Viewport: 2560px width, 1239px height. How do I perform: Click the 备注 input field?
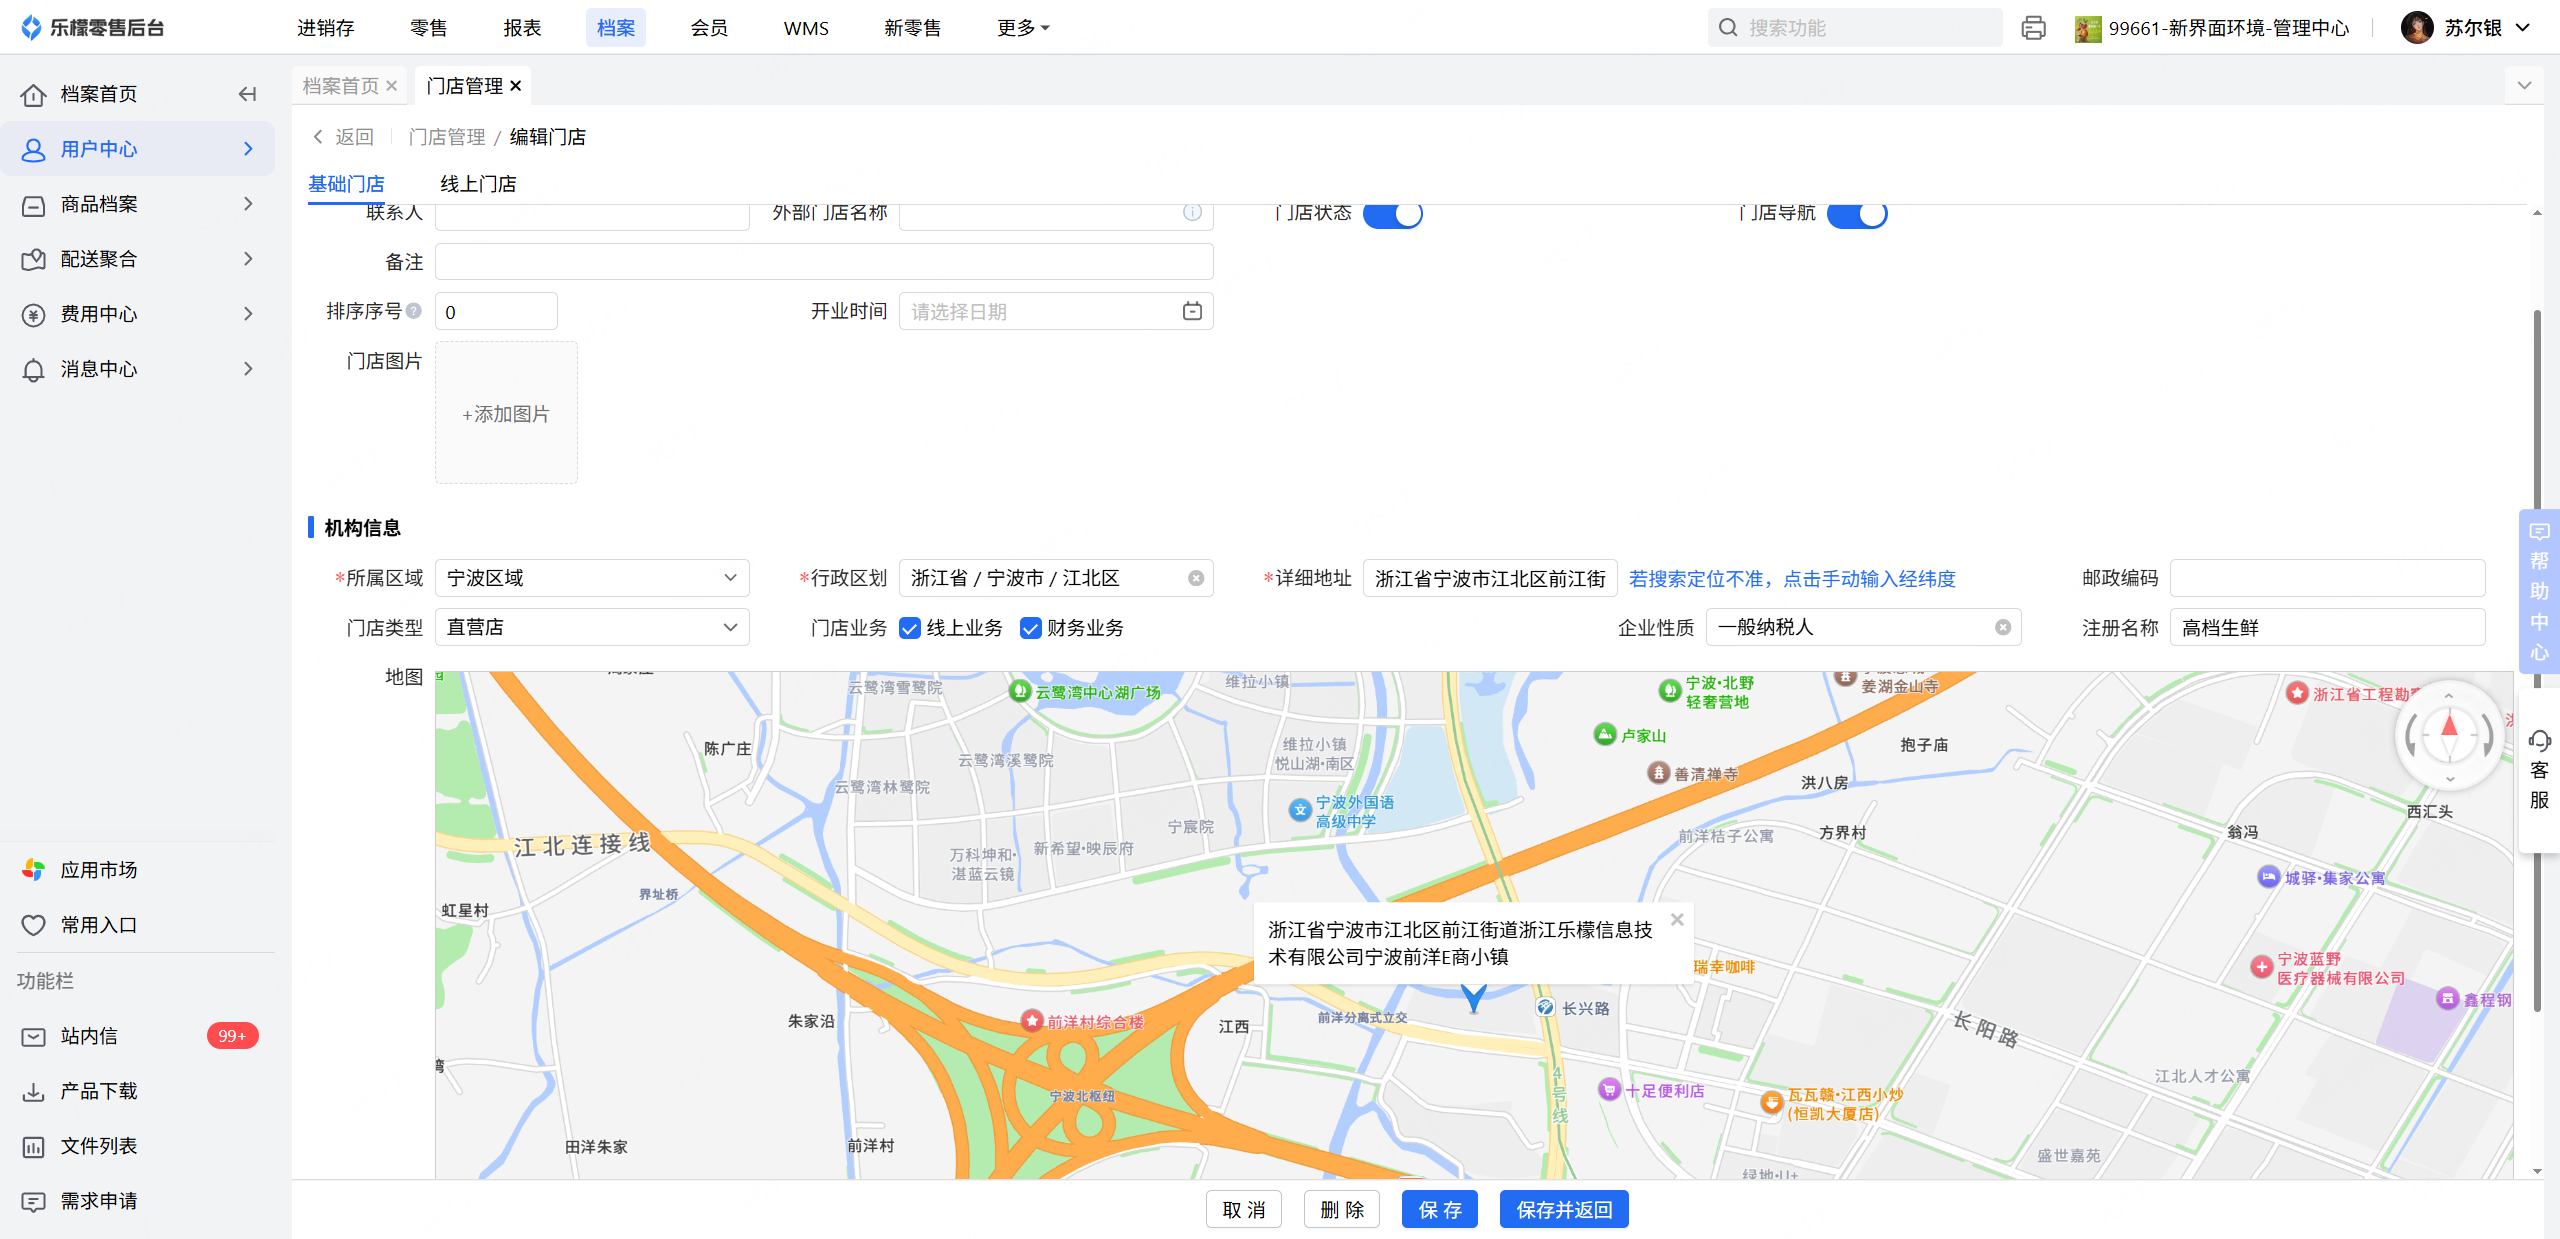(x=824, y=262)
